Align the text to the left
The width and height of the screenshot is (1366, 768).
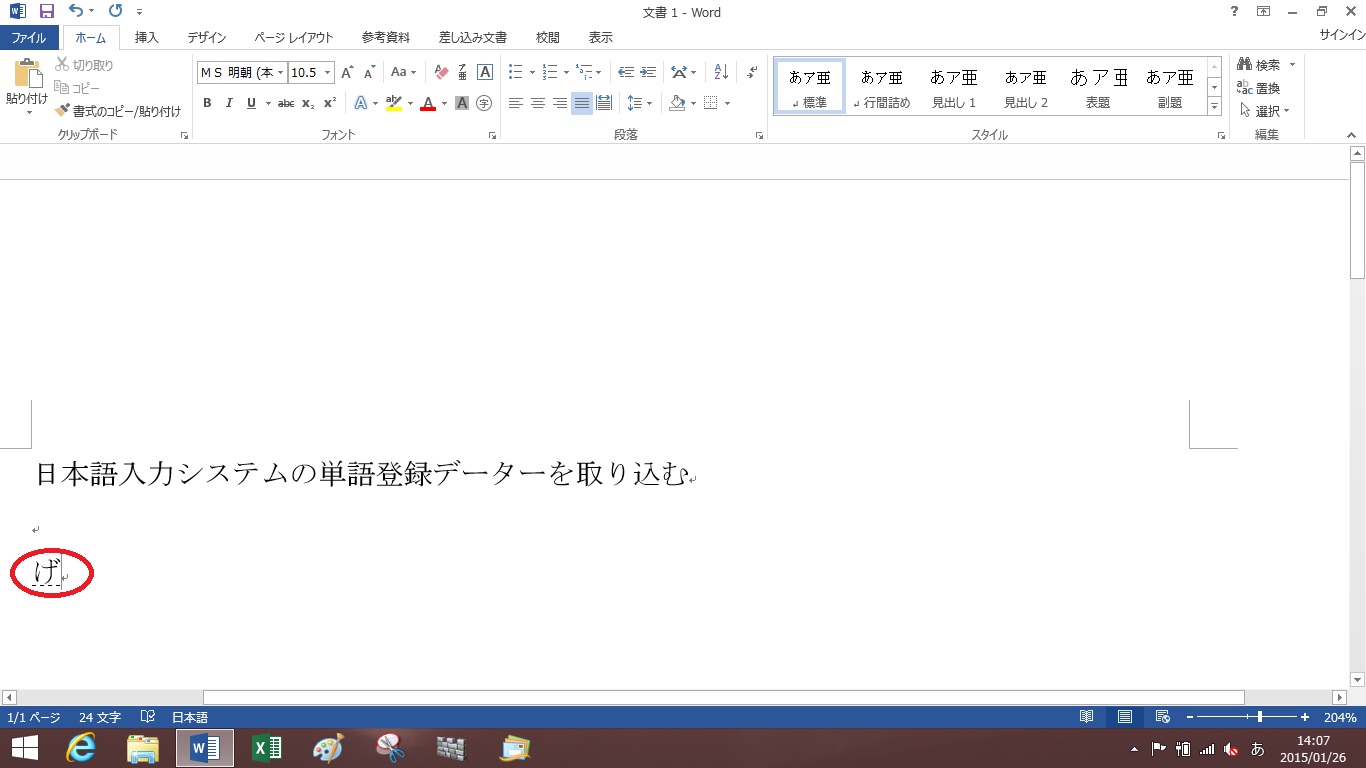pos(515,103)
